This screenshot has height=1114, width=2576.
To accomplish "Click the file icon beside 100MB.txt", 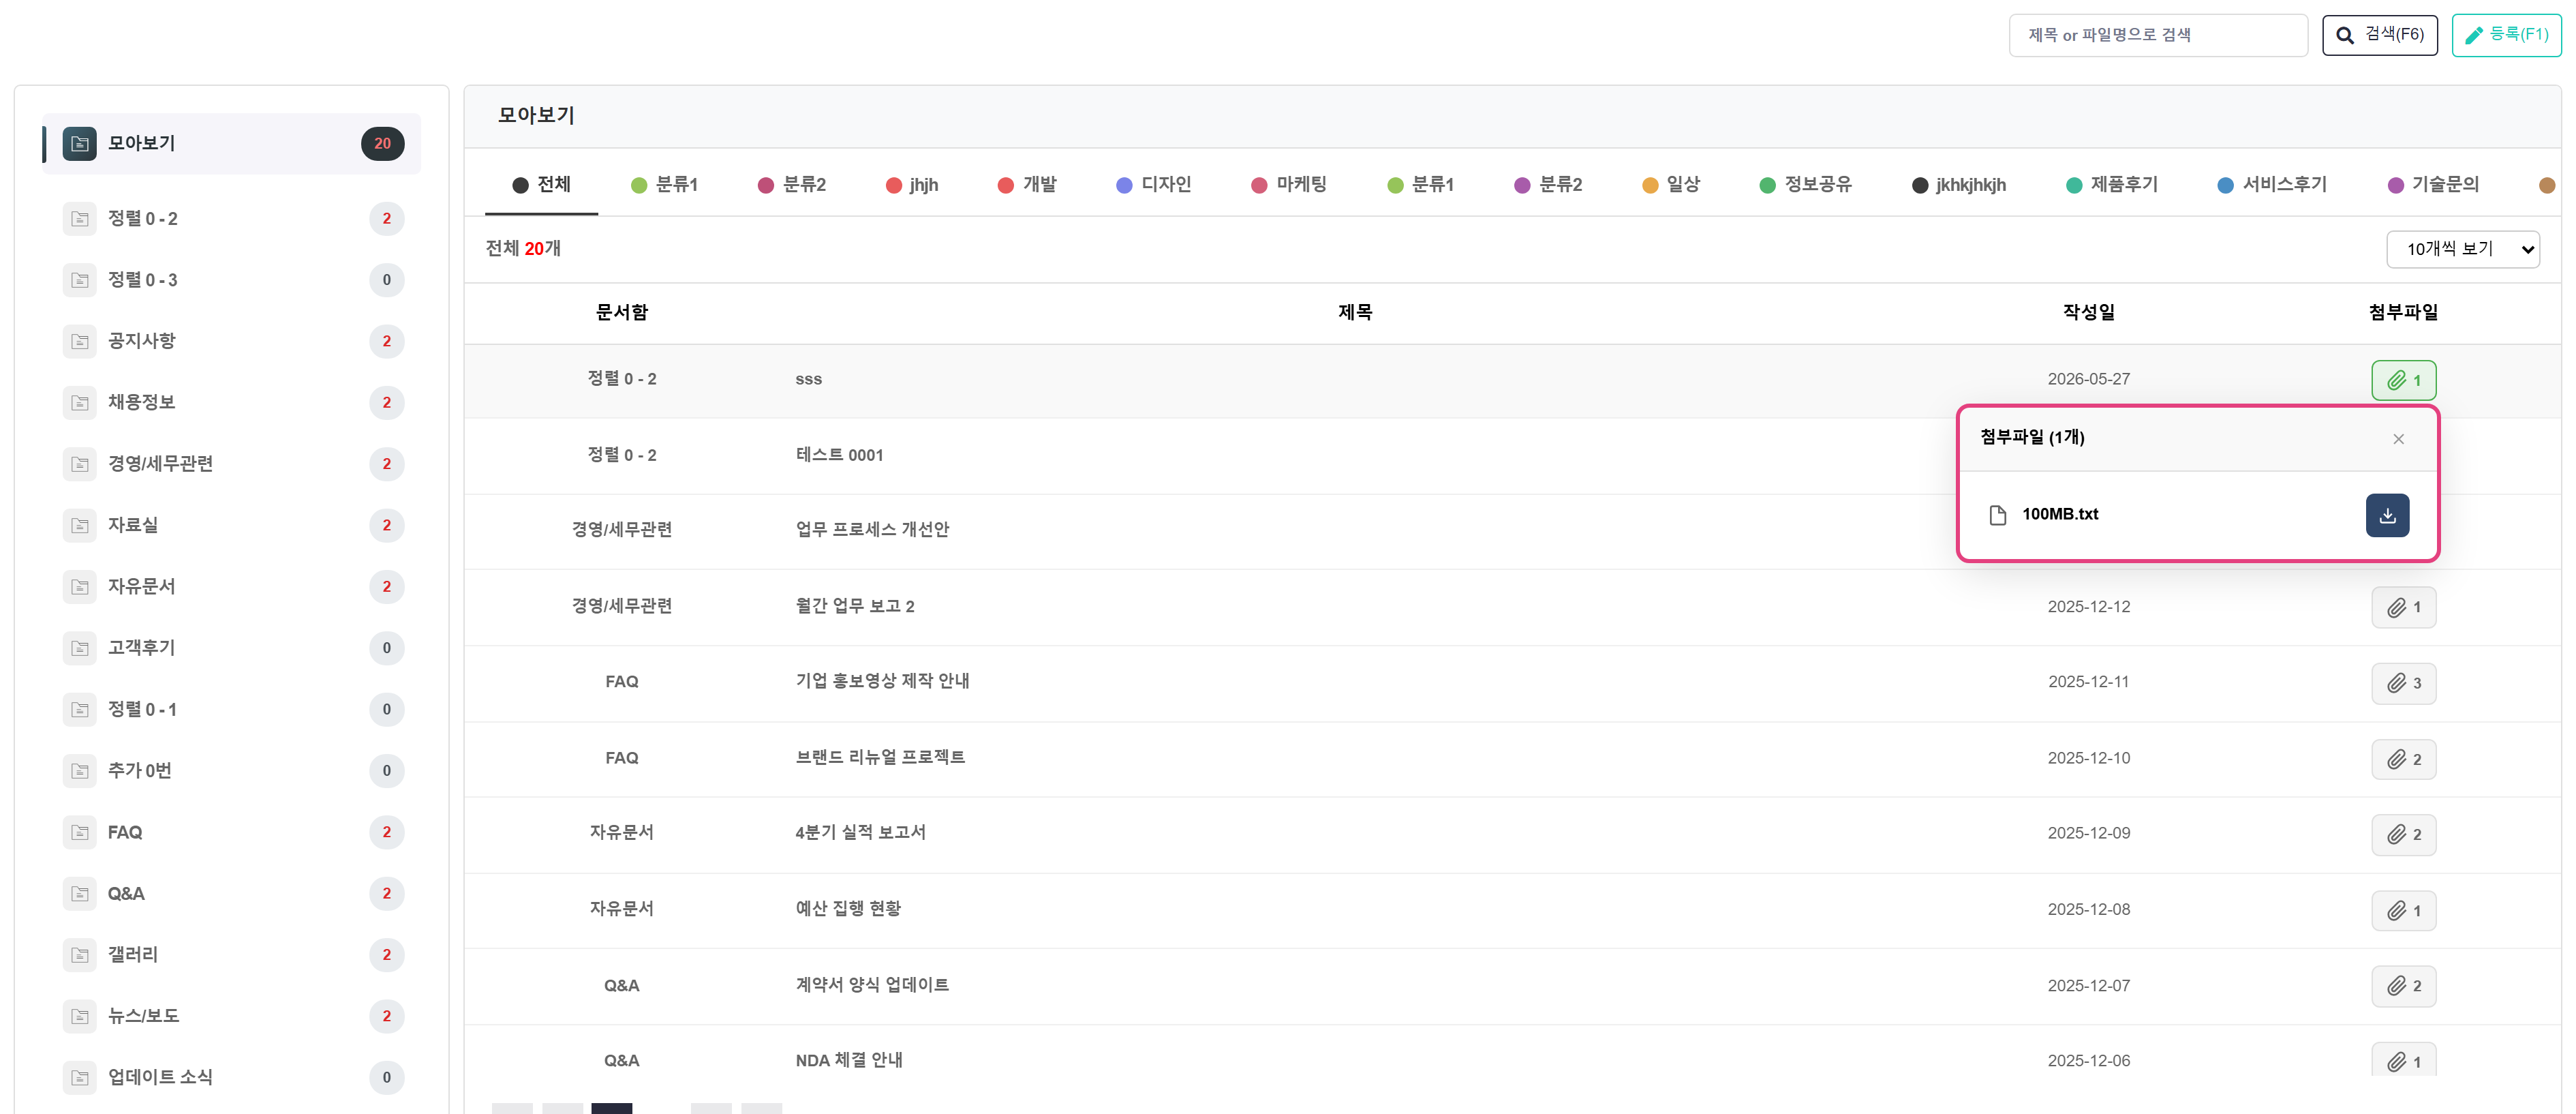I will 1997,515.
